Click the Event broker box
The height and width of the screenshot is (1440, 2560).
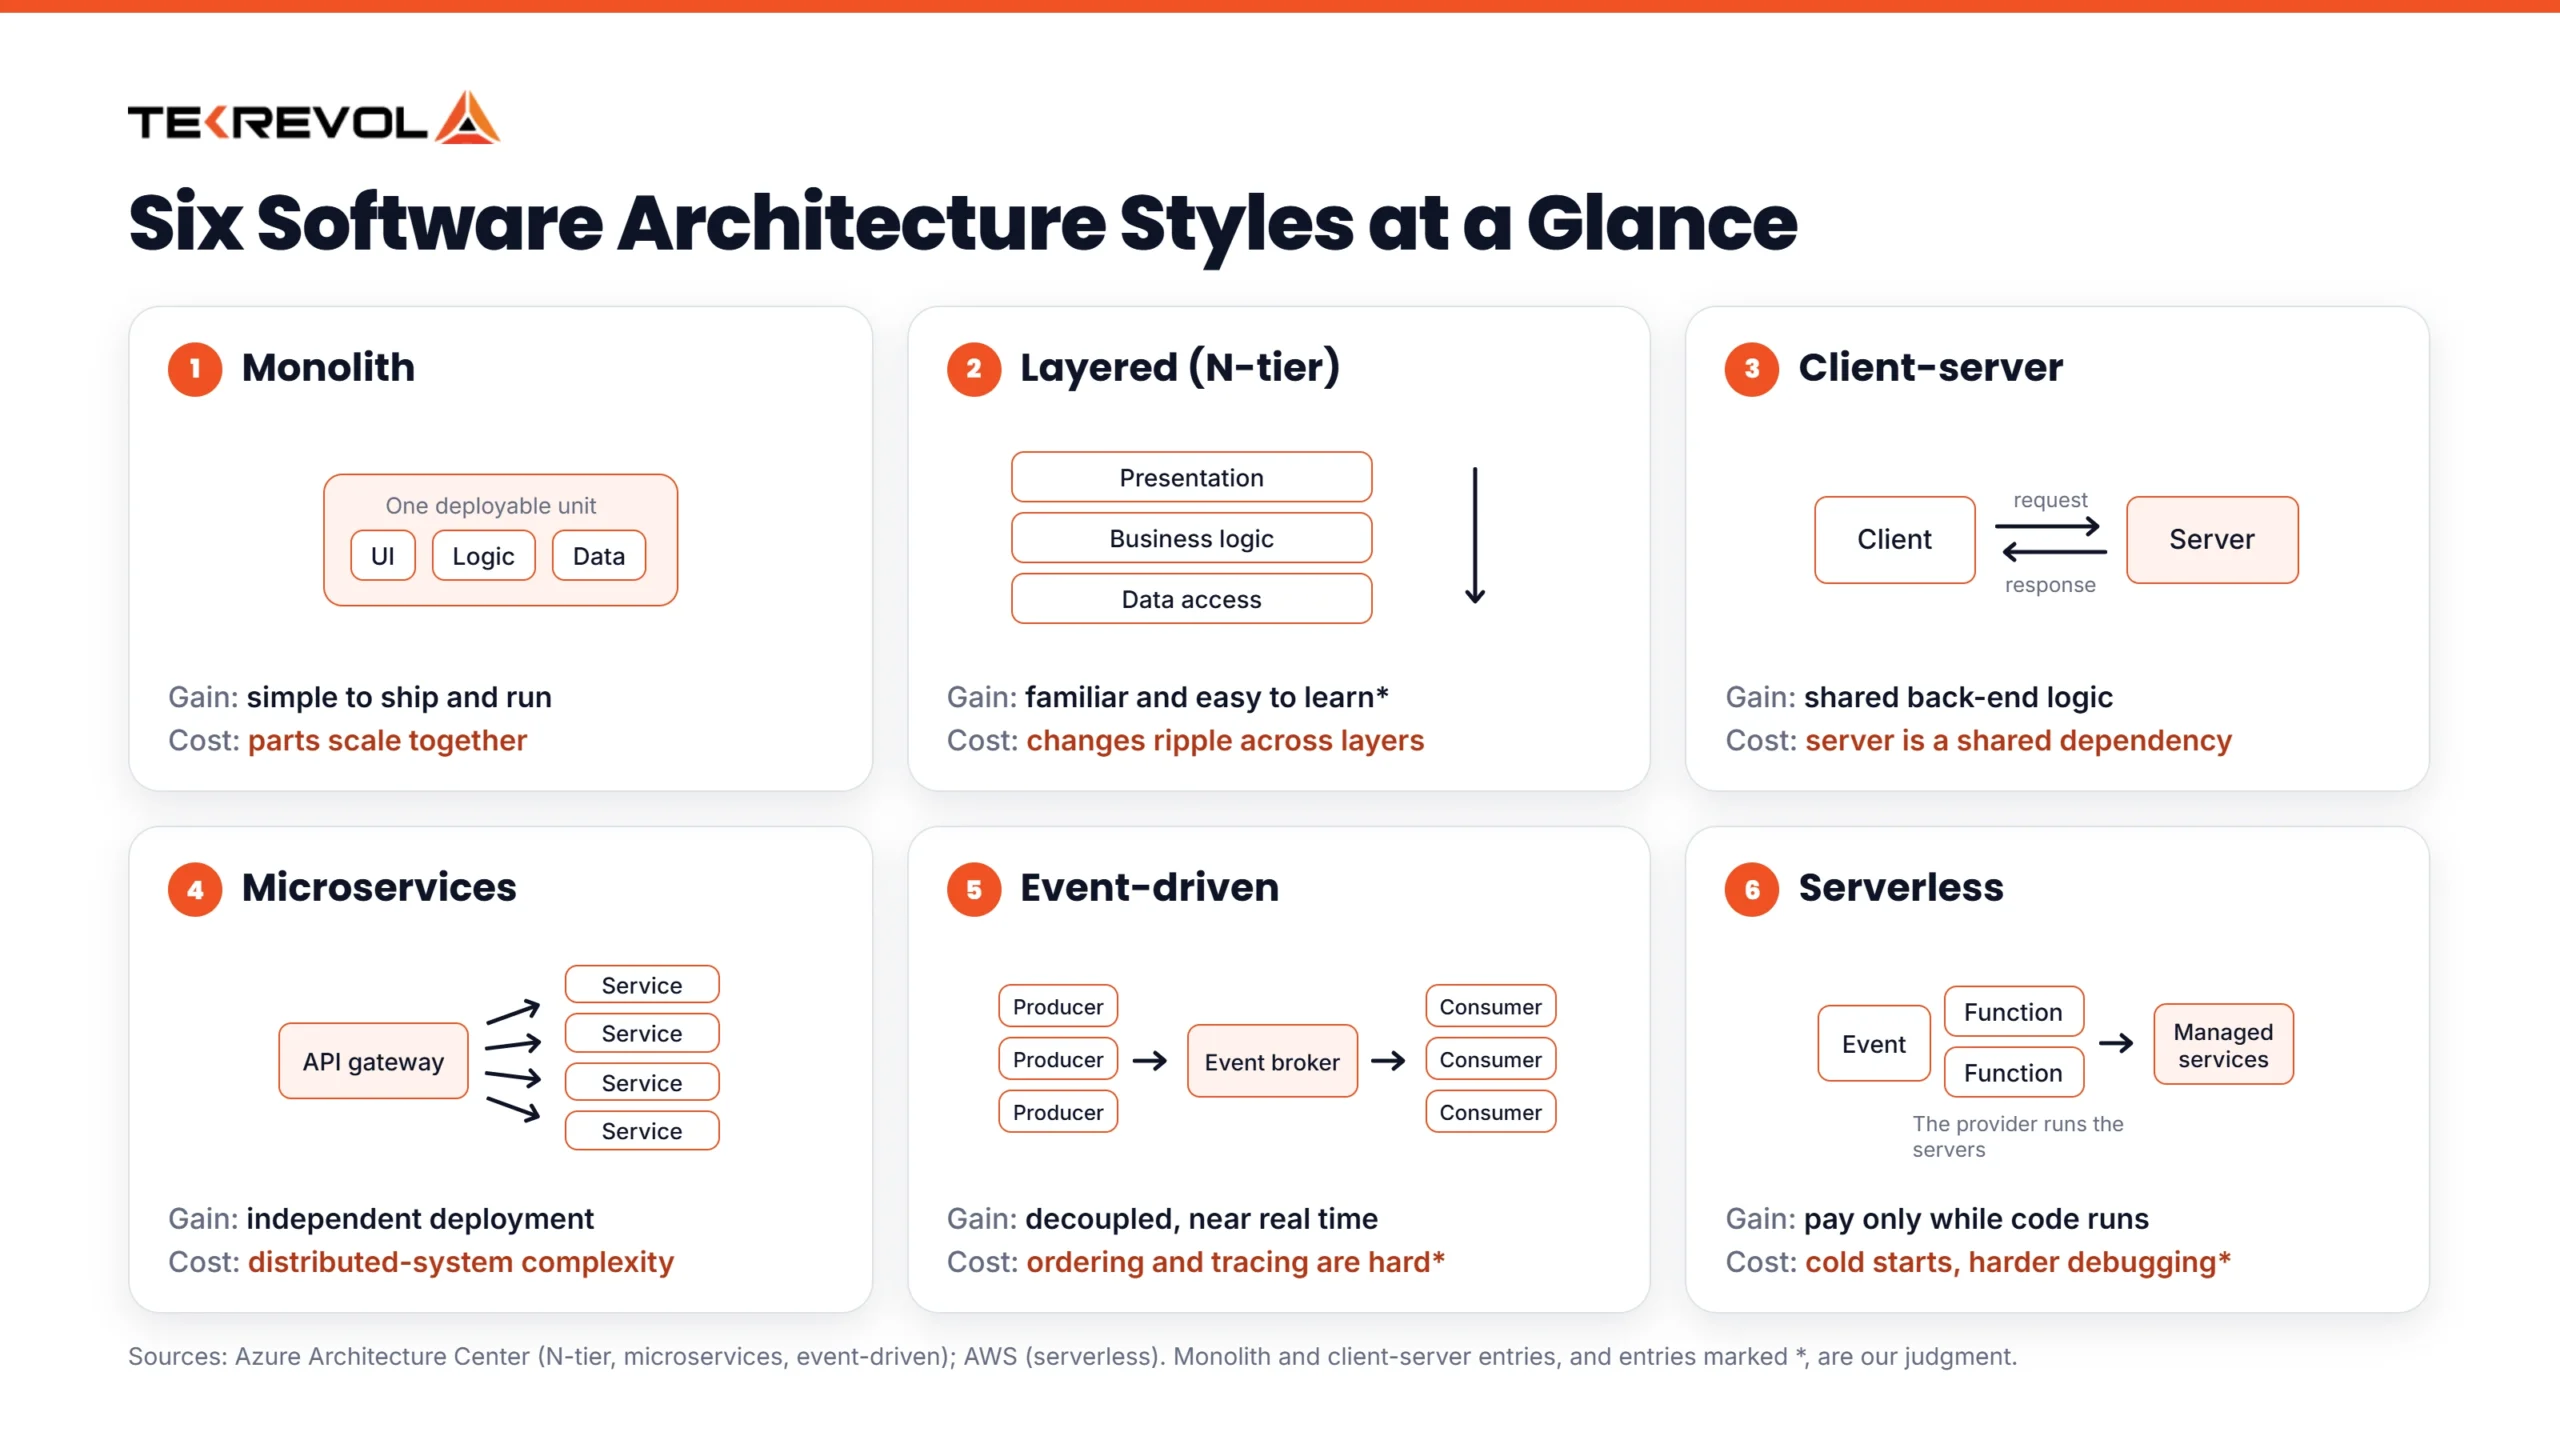click(x=1272, y=1061)
